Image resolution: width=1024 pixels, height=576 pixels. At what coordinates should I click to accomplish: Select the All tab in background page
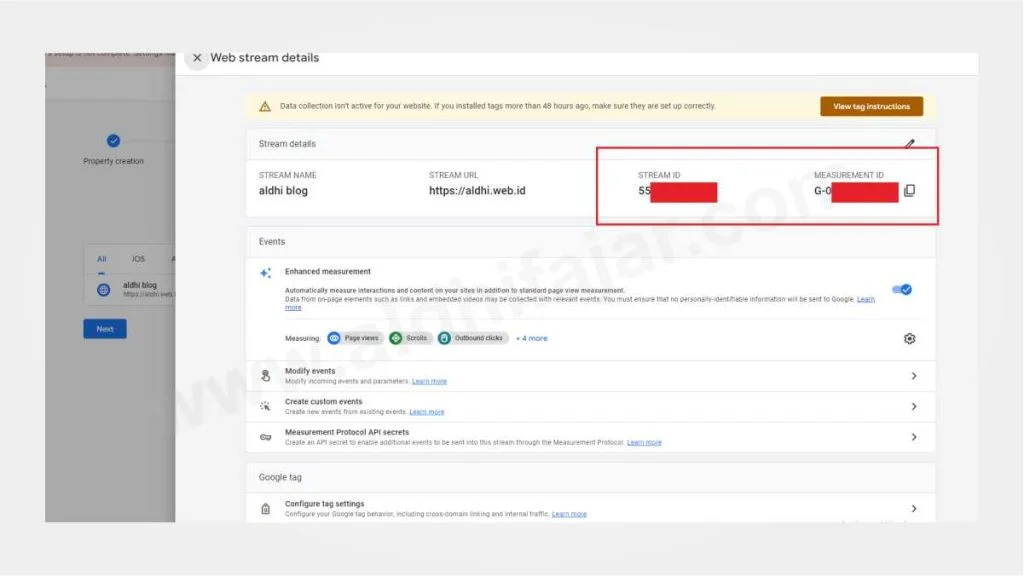[101, 259]
